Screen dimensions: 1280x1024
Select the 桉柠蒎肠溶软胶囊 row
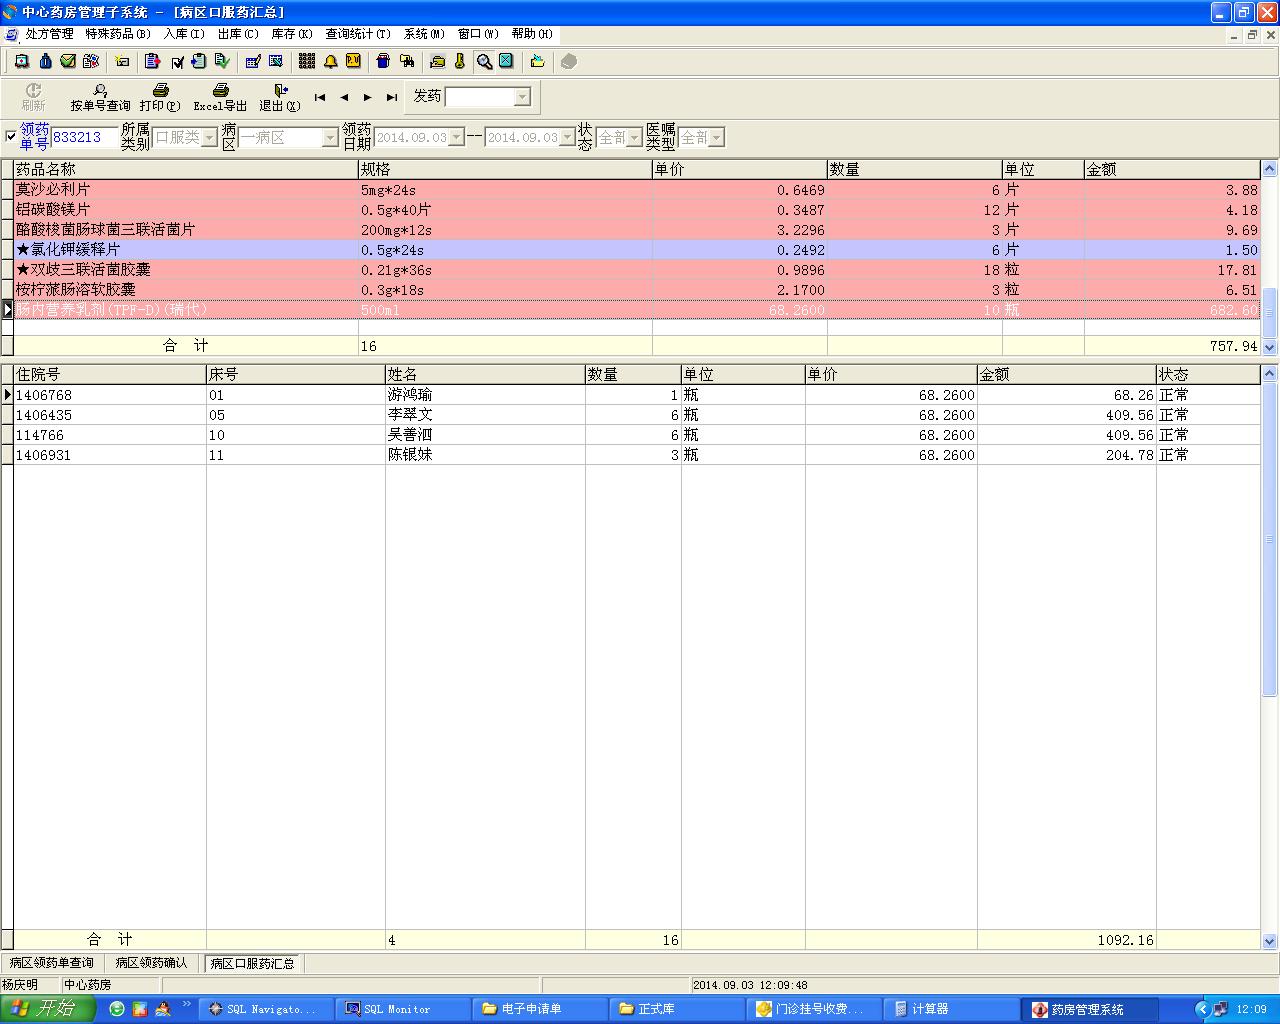[x=636, y=290]
